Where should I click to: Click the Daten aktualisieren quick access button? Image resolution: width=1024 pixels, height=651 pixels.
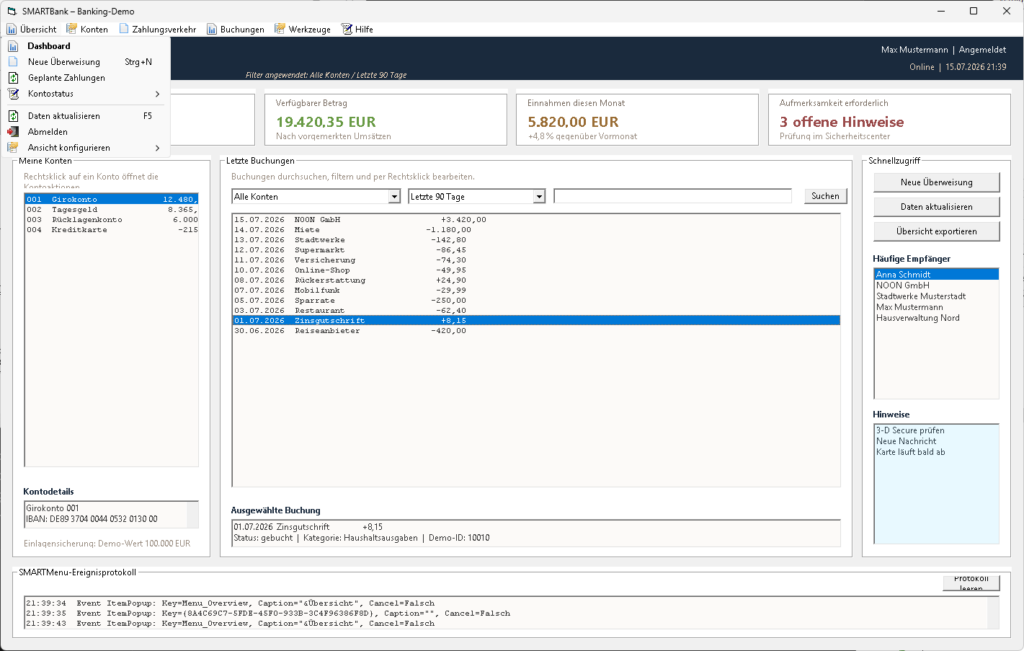pos(936,207)
